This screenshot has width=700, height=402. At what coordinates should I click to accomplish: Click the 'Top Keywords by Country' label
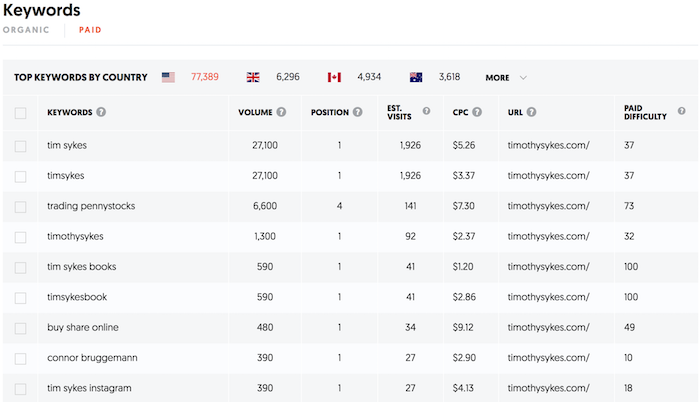tap(81, 77)
